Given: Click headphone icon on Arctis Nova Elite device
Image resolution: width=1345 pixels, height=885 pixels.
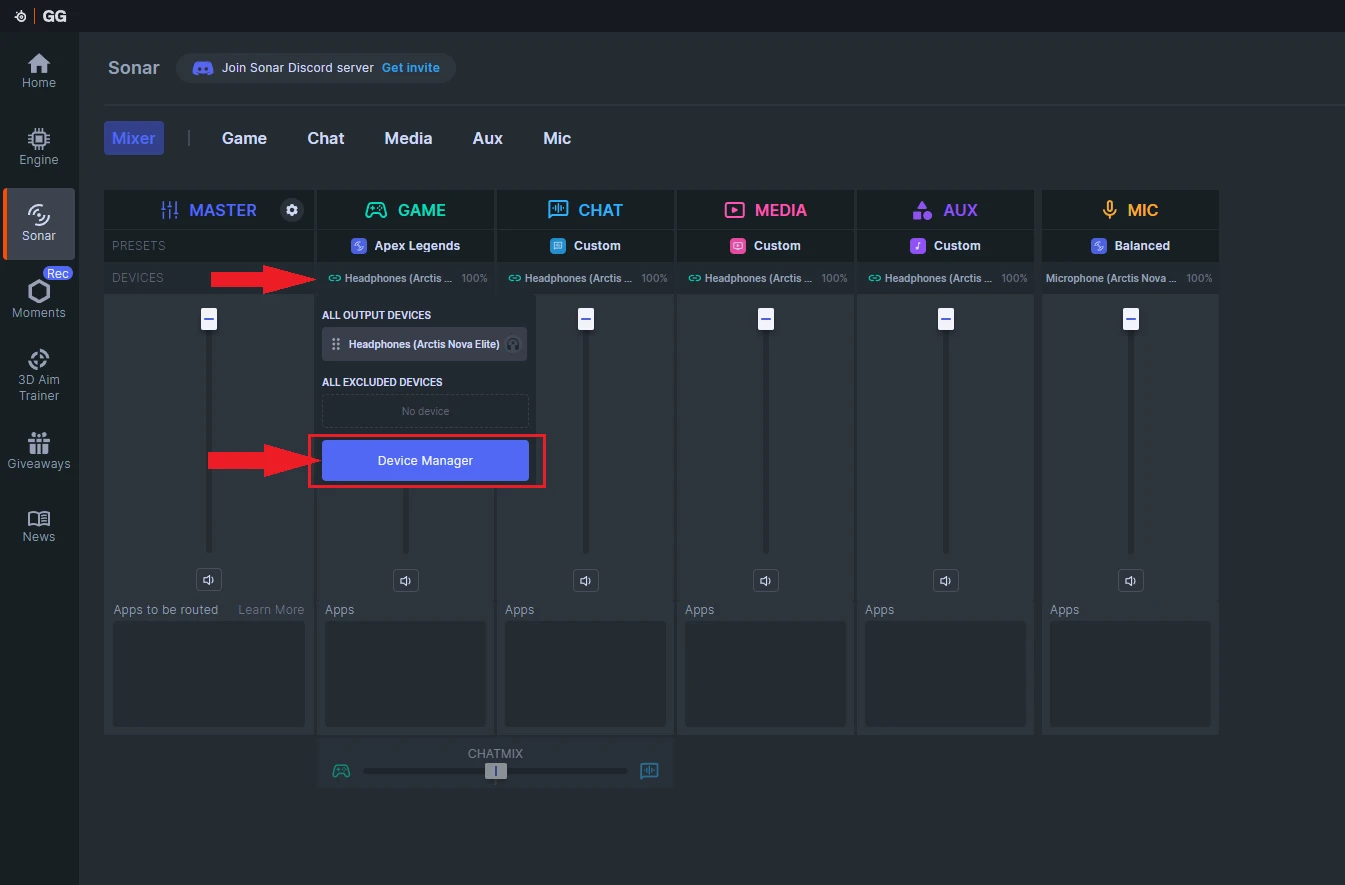Looking at the screenshot, I should click(x=513, y=344).
